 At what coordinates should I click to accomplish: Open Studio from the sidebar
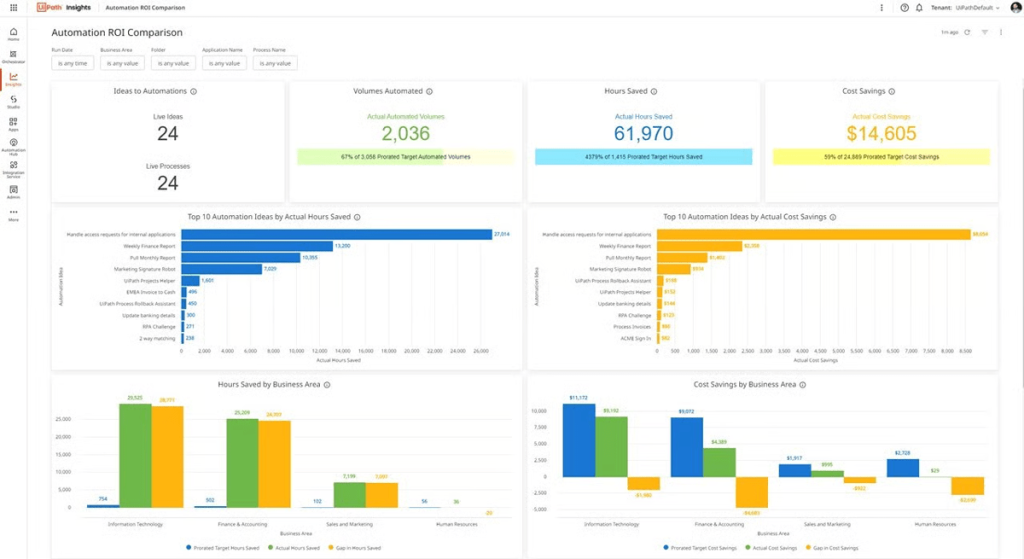click(x=13, y=102)
